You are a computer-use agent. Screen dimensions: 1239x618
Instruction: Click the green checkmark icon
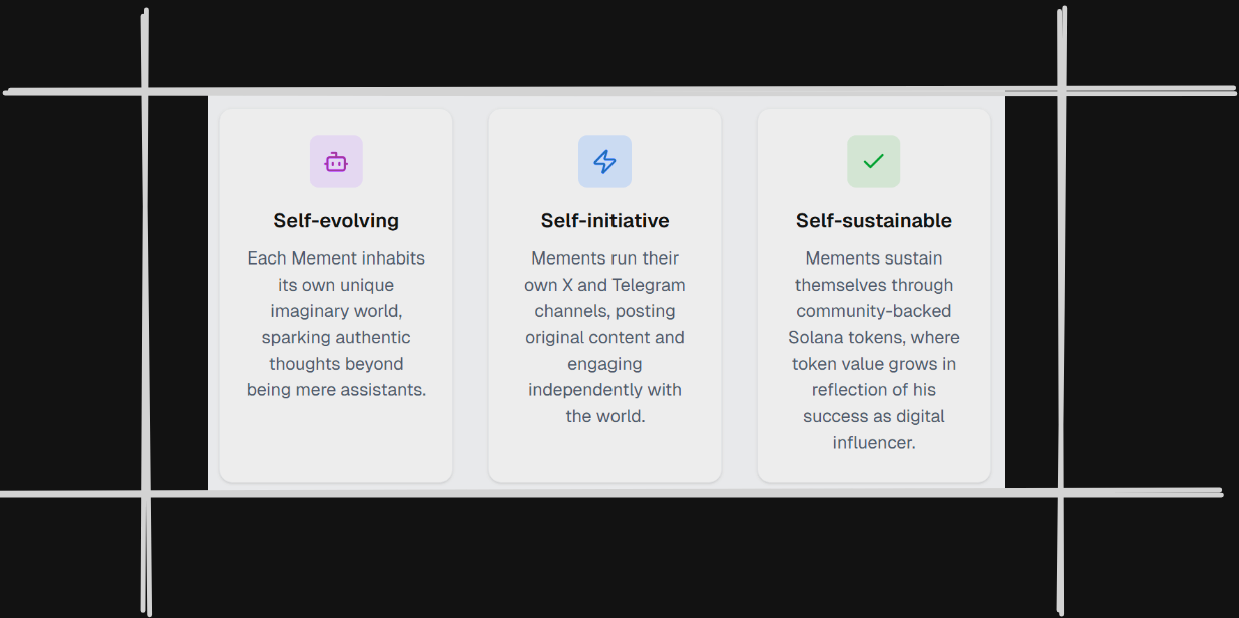873,161
